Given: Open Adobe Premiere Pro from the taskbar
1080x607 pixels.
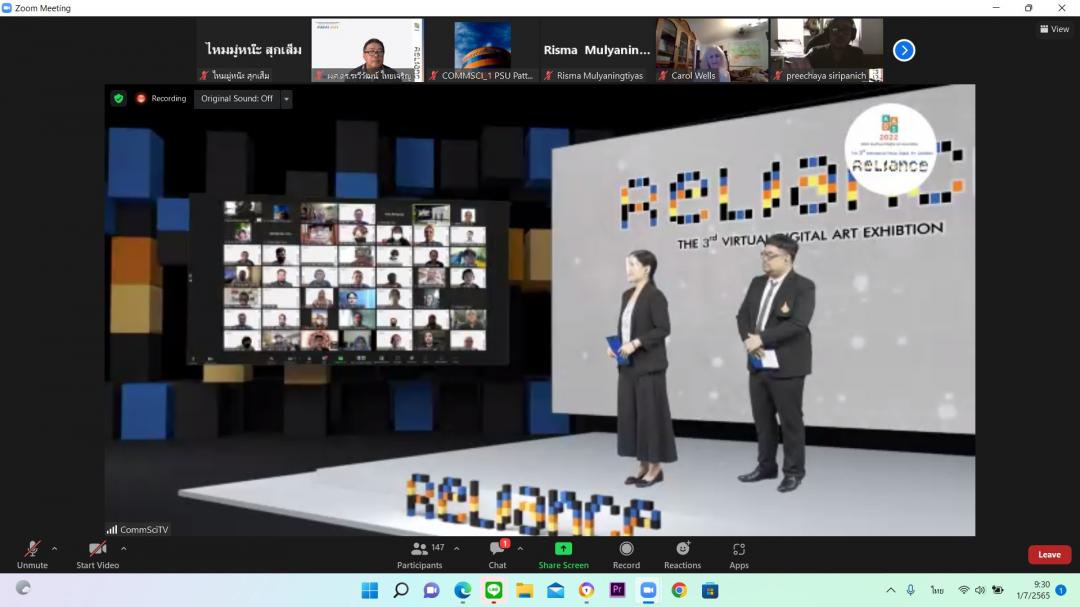Looking at the screenshot, I should click(617, 590).
